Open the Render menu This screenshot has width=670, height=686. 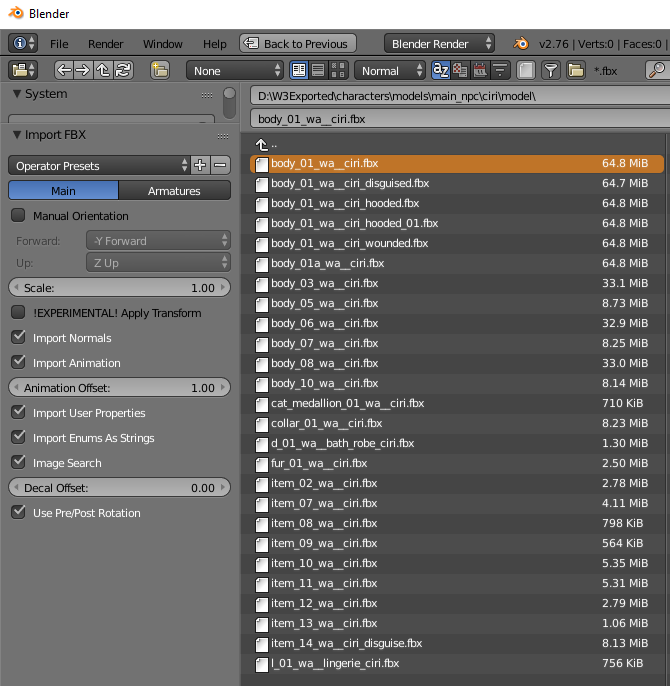pyautogui.click(x=105, y=44)
